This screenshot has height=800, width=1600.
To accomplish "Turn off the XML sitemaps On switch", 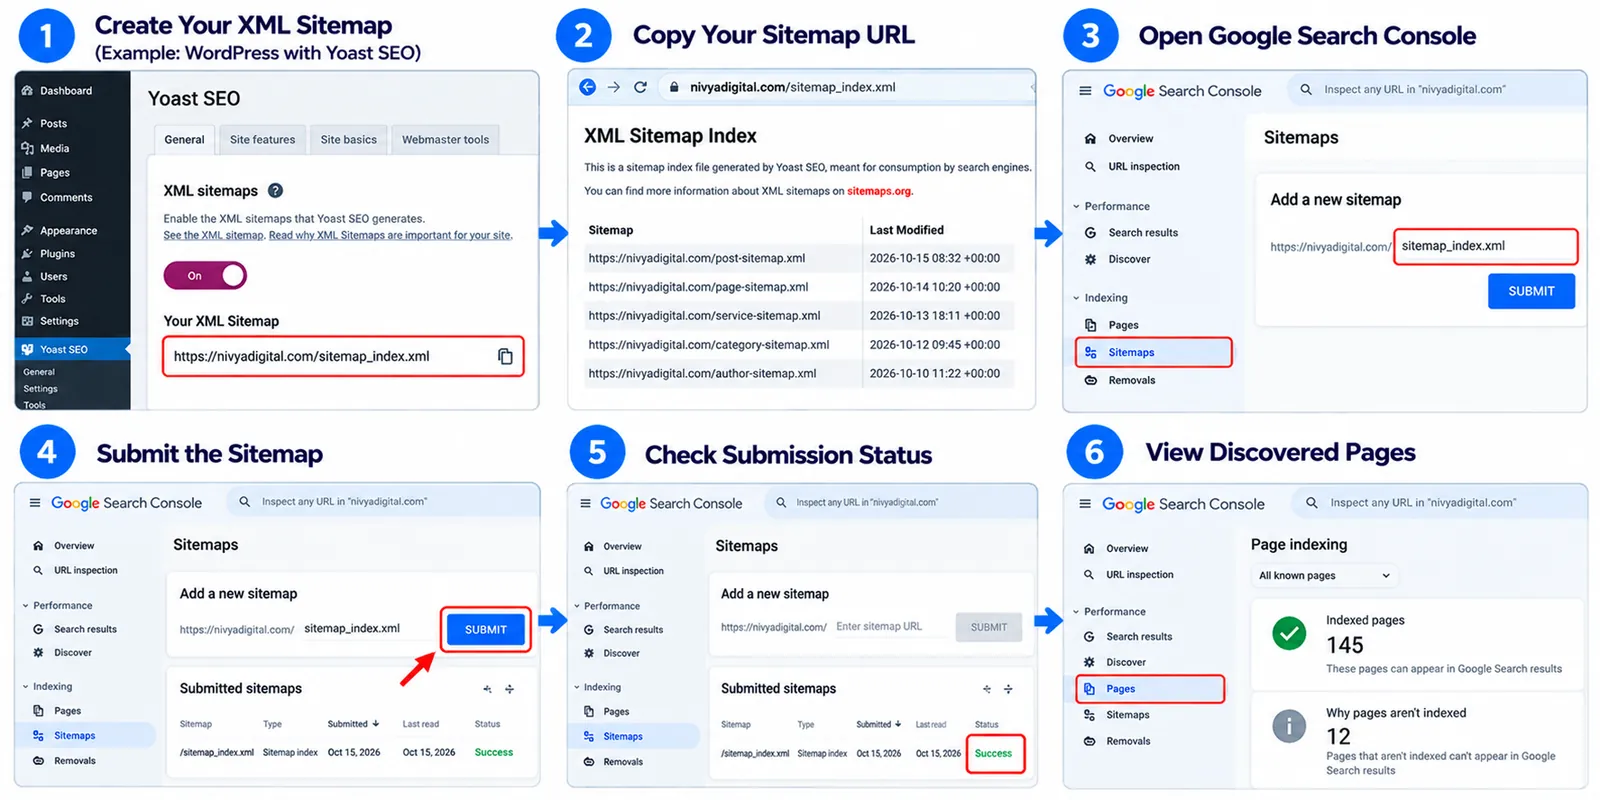I will tap(205, 275).
